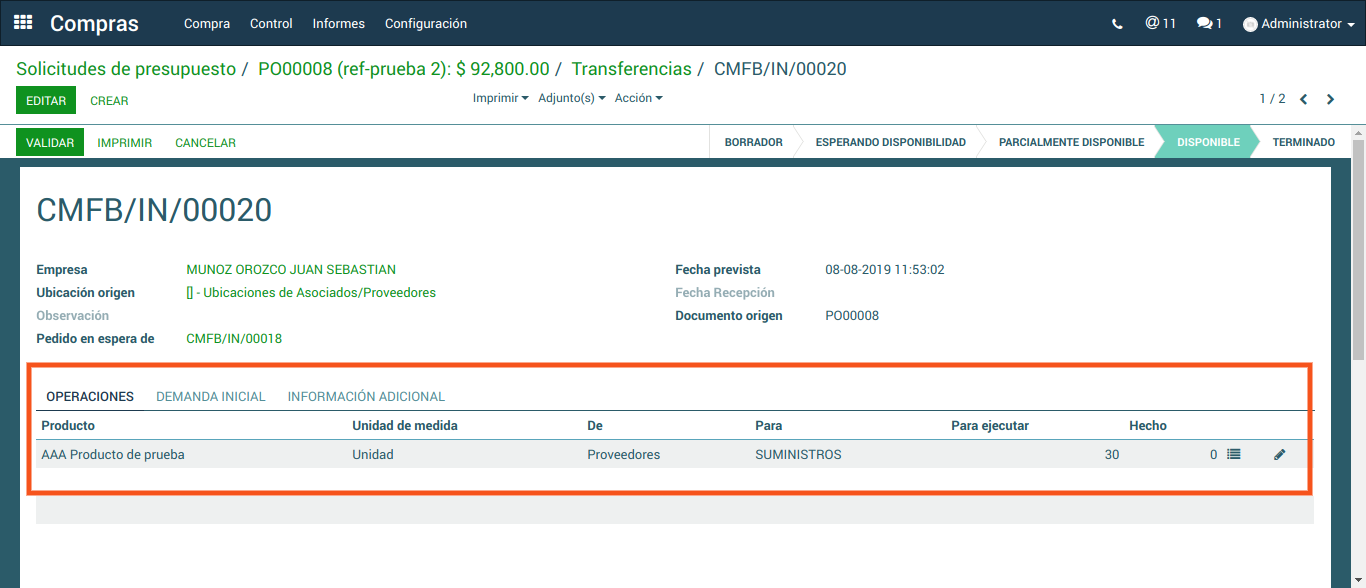Open the Configuración menu
Screen dimensions: 1366x588
(425, 24)
